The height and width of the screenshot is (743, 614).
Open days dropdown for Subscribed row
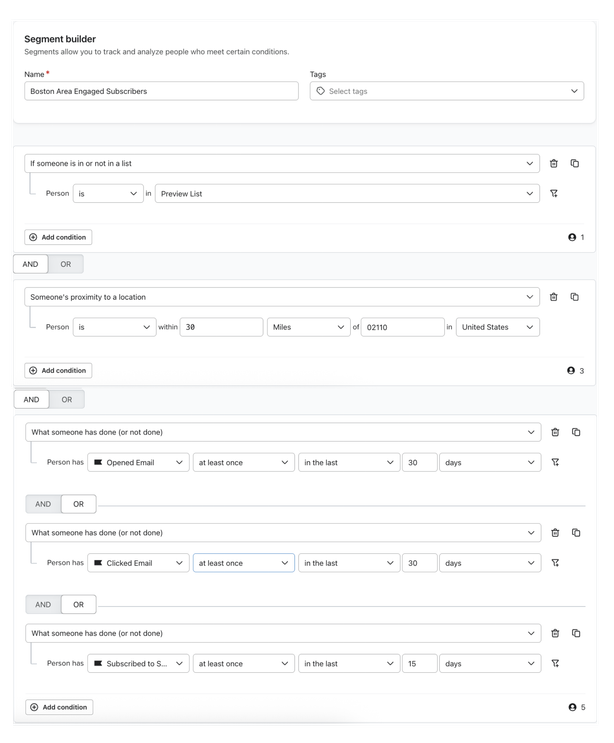click(x=490, y=663)
